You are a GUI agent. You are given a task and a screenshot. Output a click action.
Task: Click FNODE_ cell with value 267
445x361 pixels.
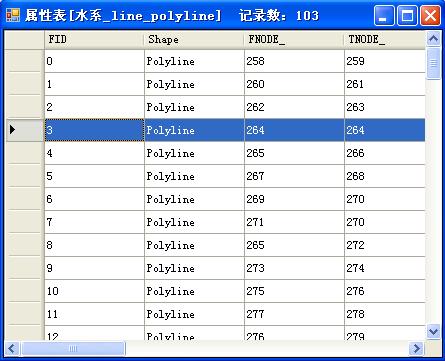pyautogui.click(x=294, y=176)
